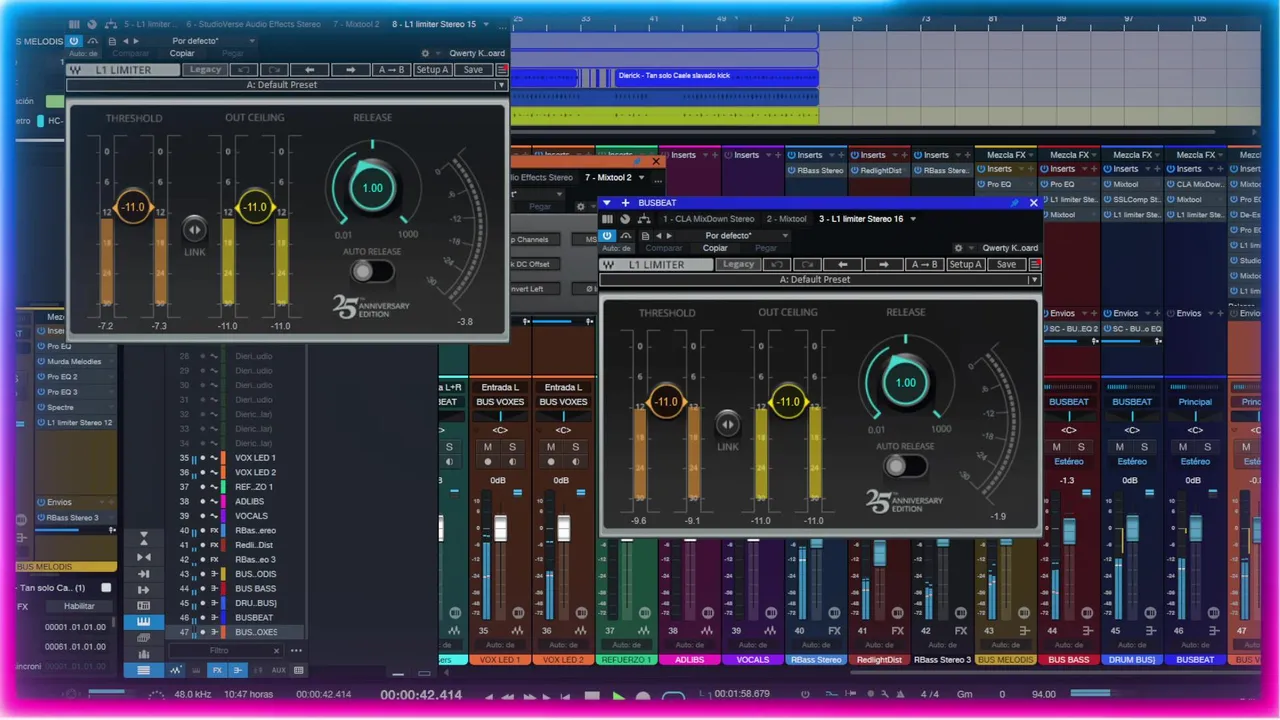Open hamburger menu in BUSBEAT L1 Limiter toolbar

(x=1035, y=264)
